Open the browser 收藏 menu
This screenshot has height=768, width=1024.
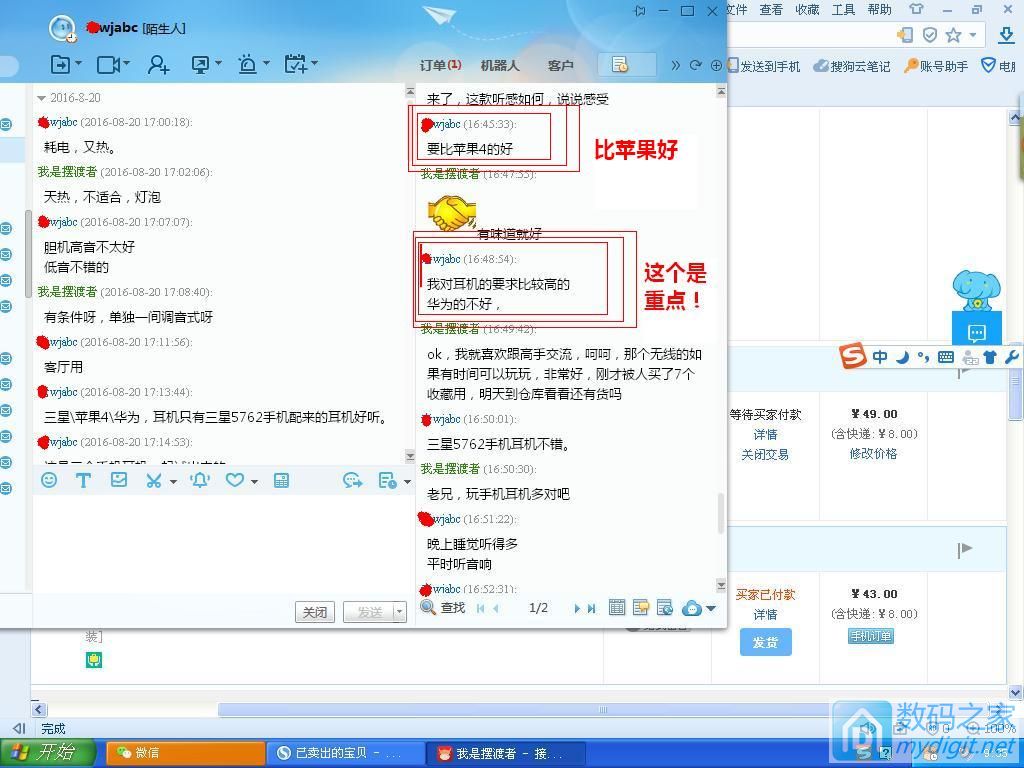tap(807, 10)
